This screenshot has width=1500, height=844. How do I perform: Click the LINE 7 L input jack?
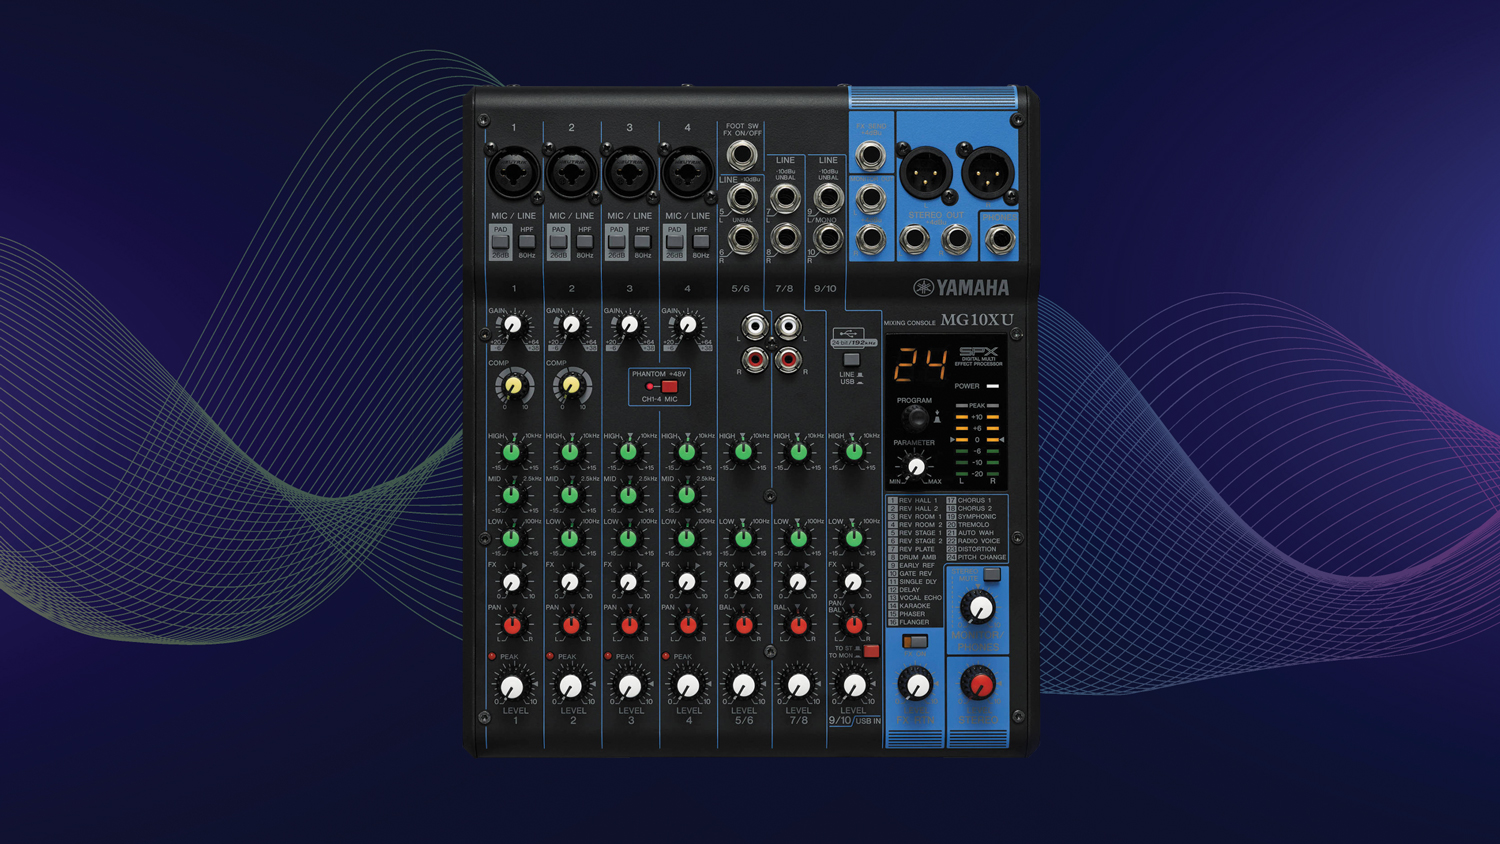[x=786, y=198]
